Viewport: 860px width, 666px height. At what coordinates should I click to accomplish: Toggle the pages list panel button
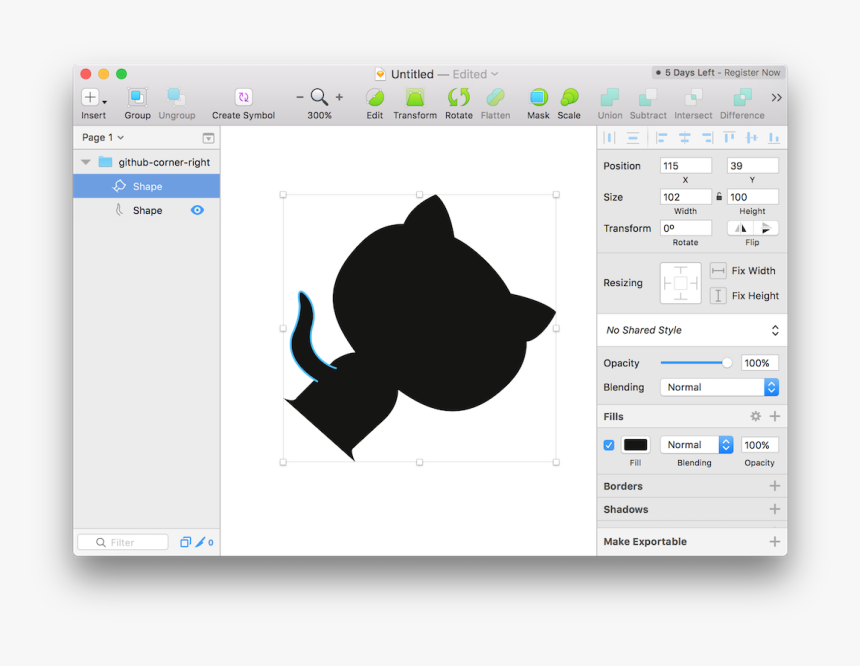point(208,138)
